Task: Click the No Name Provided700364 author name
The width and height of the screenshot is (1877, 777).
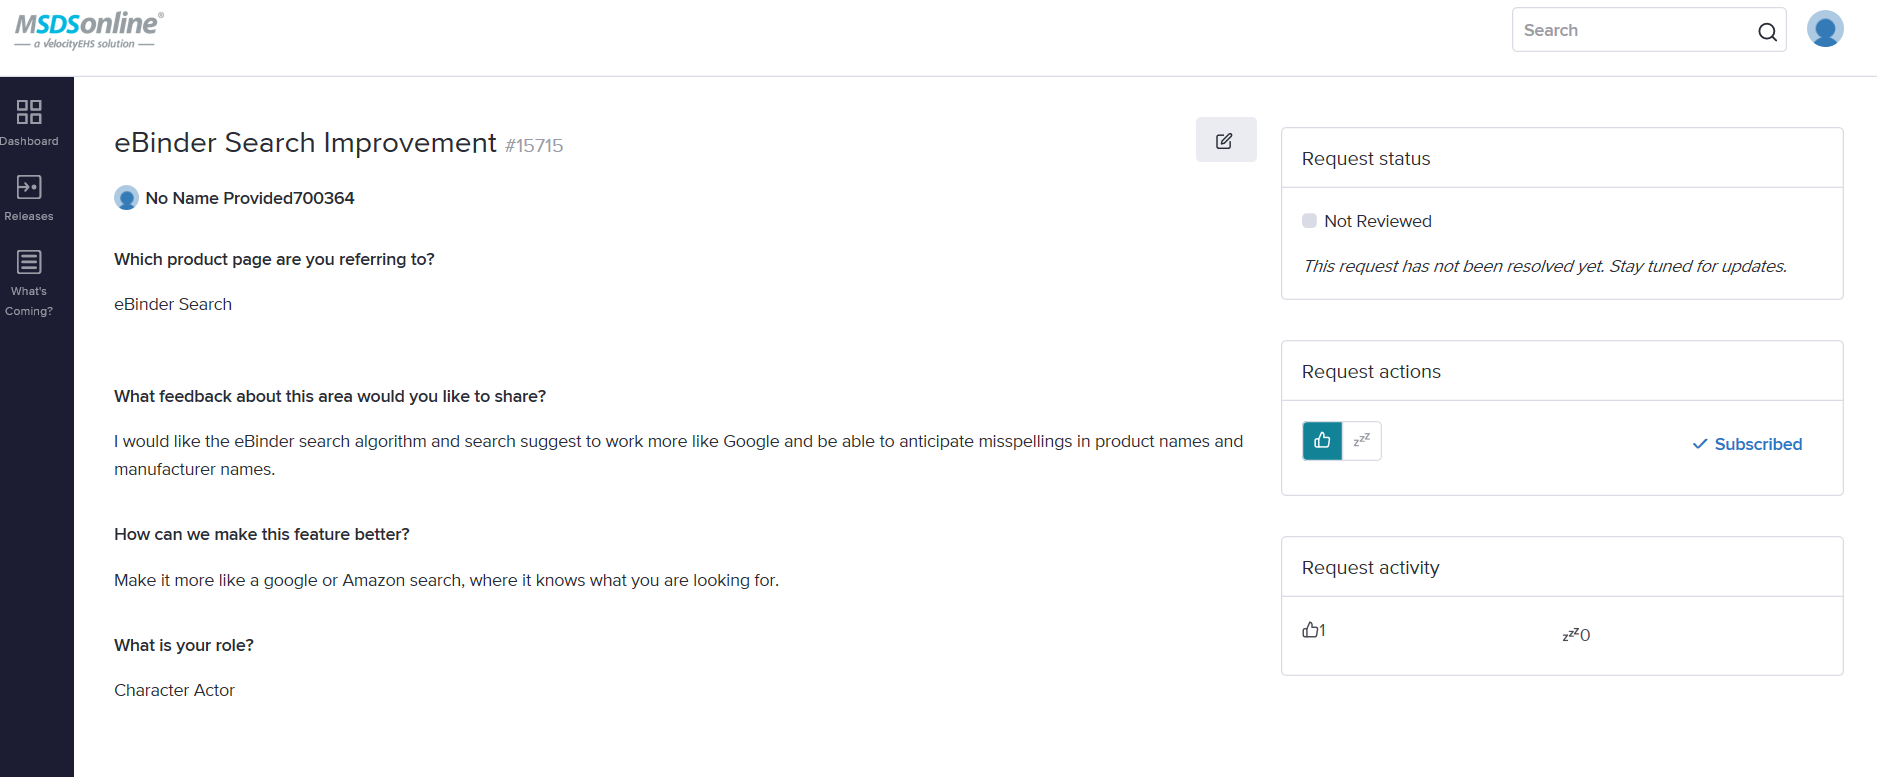Action: (250, 198)
